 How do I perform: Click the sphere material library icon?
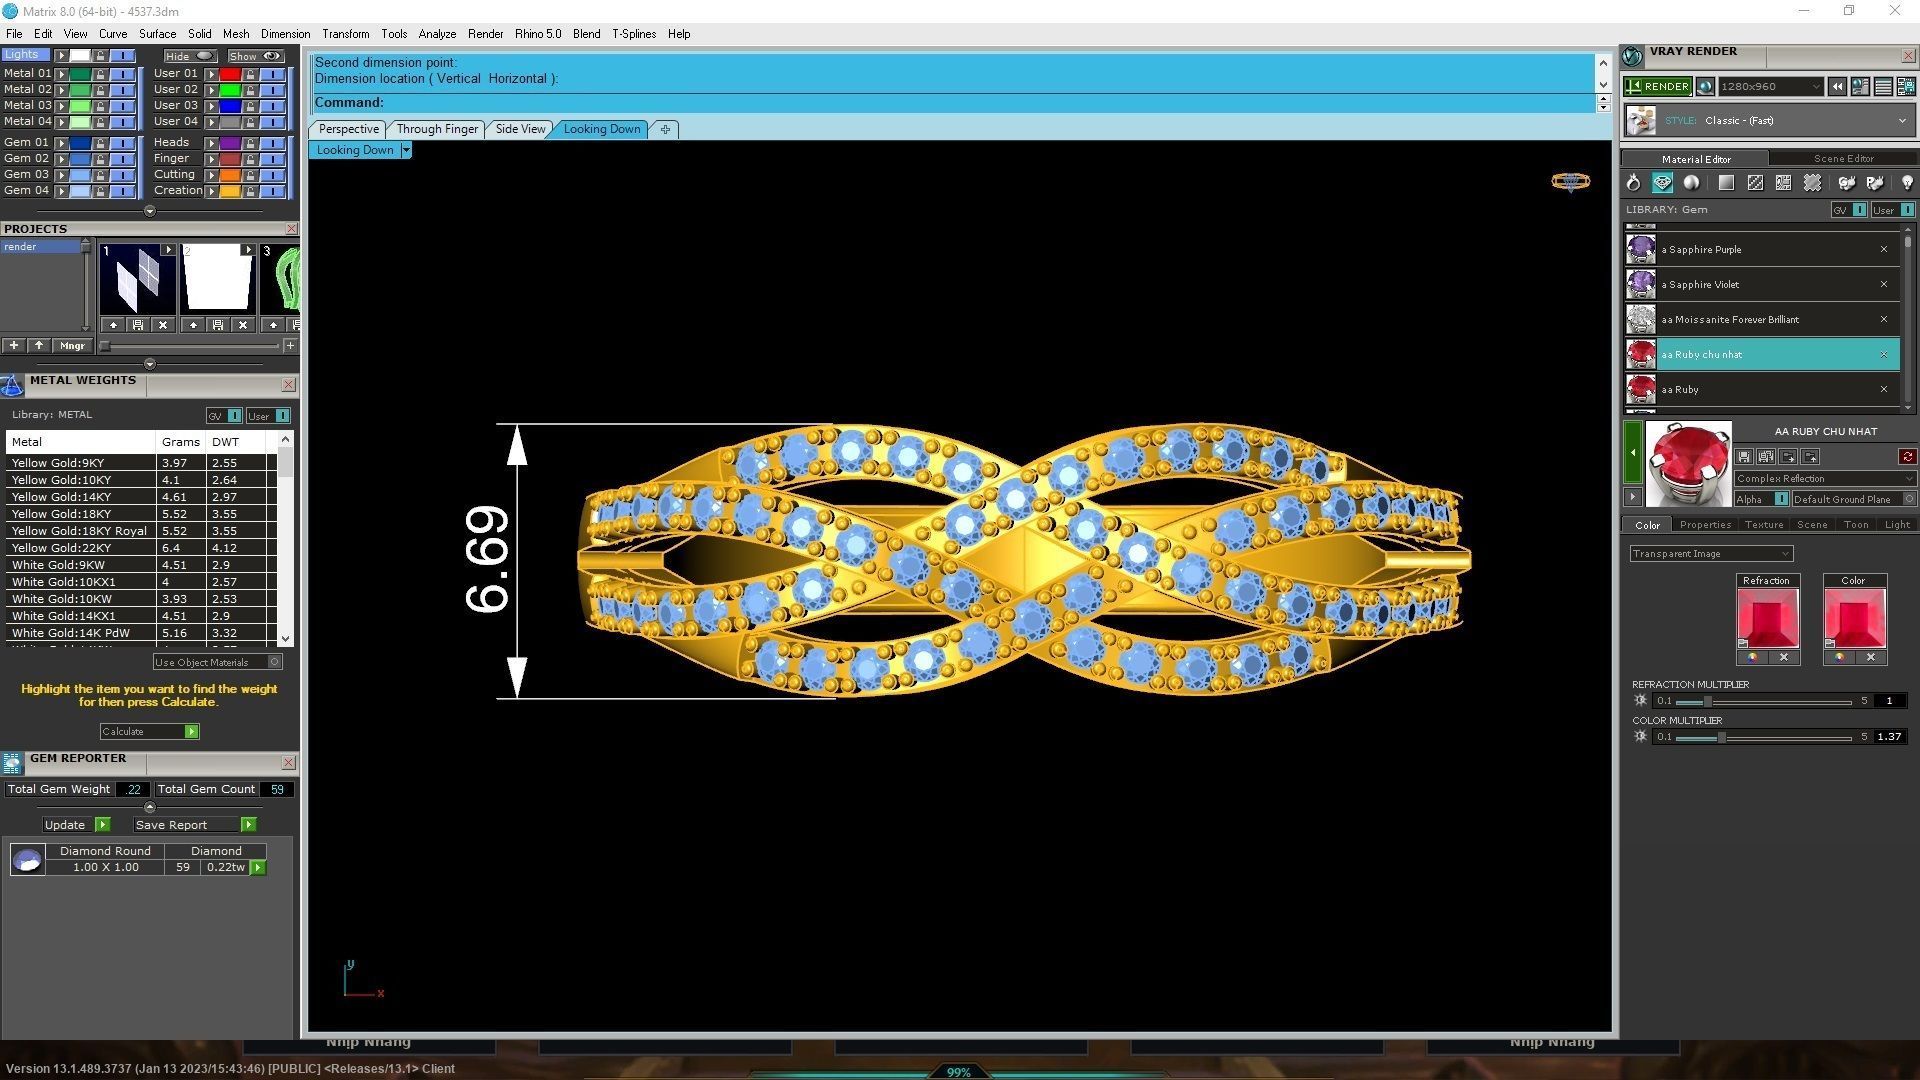point(1691,183)
